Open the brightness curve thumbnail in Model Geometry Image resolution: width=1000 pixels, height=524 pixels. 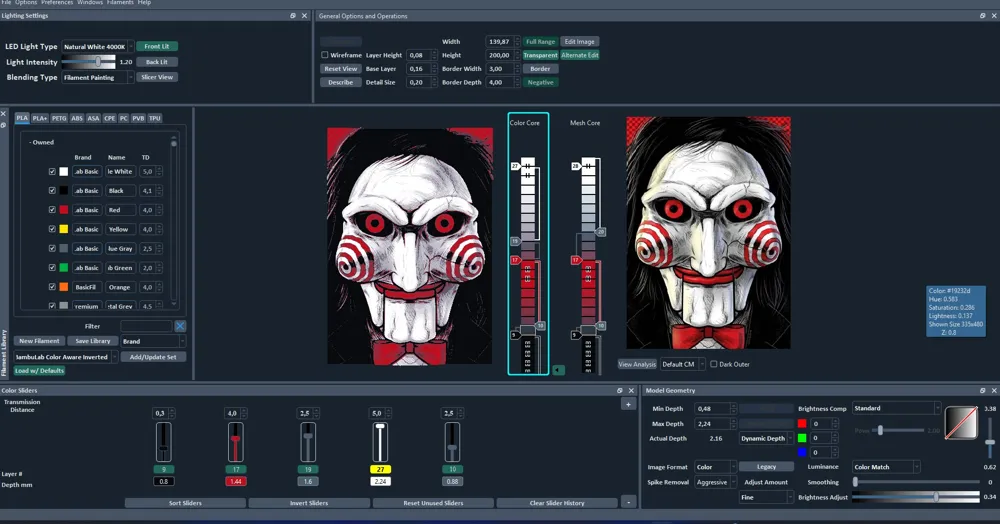click(x=961, y=423)
